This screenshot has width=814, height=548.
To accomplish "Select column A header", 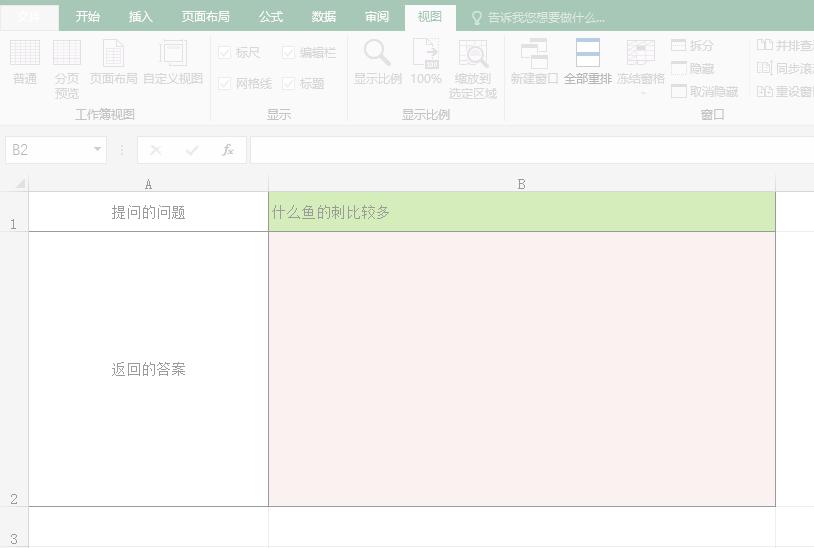I will pyautogui.click(x=148, y=184).
